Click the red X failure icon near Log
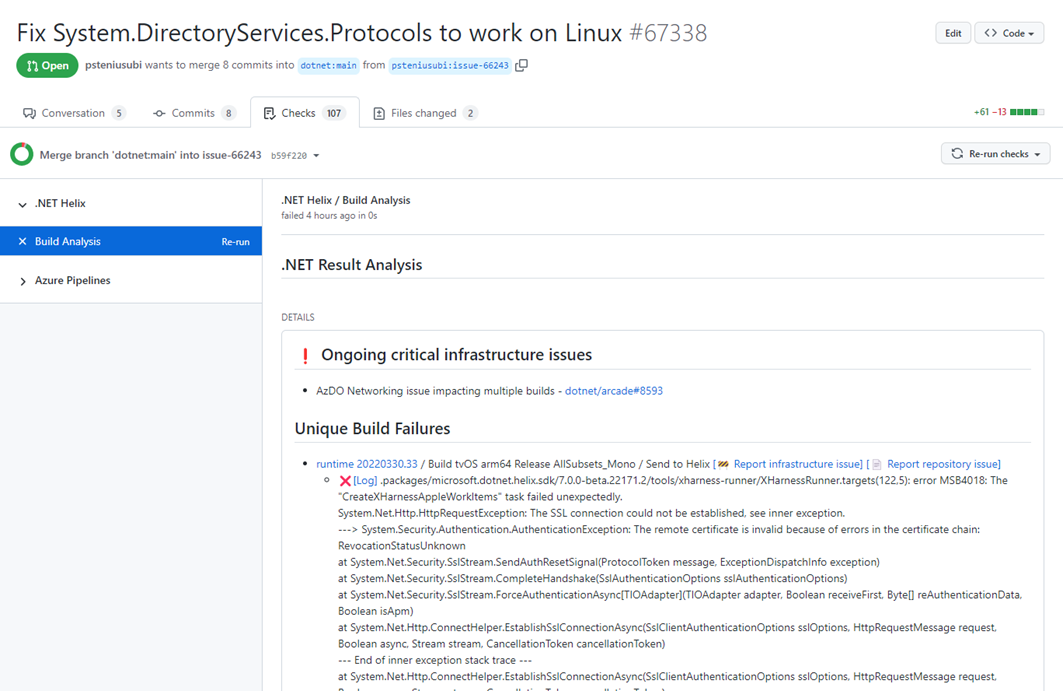 (345, 481)
